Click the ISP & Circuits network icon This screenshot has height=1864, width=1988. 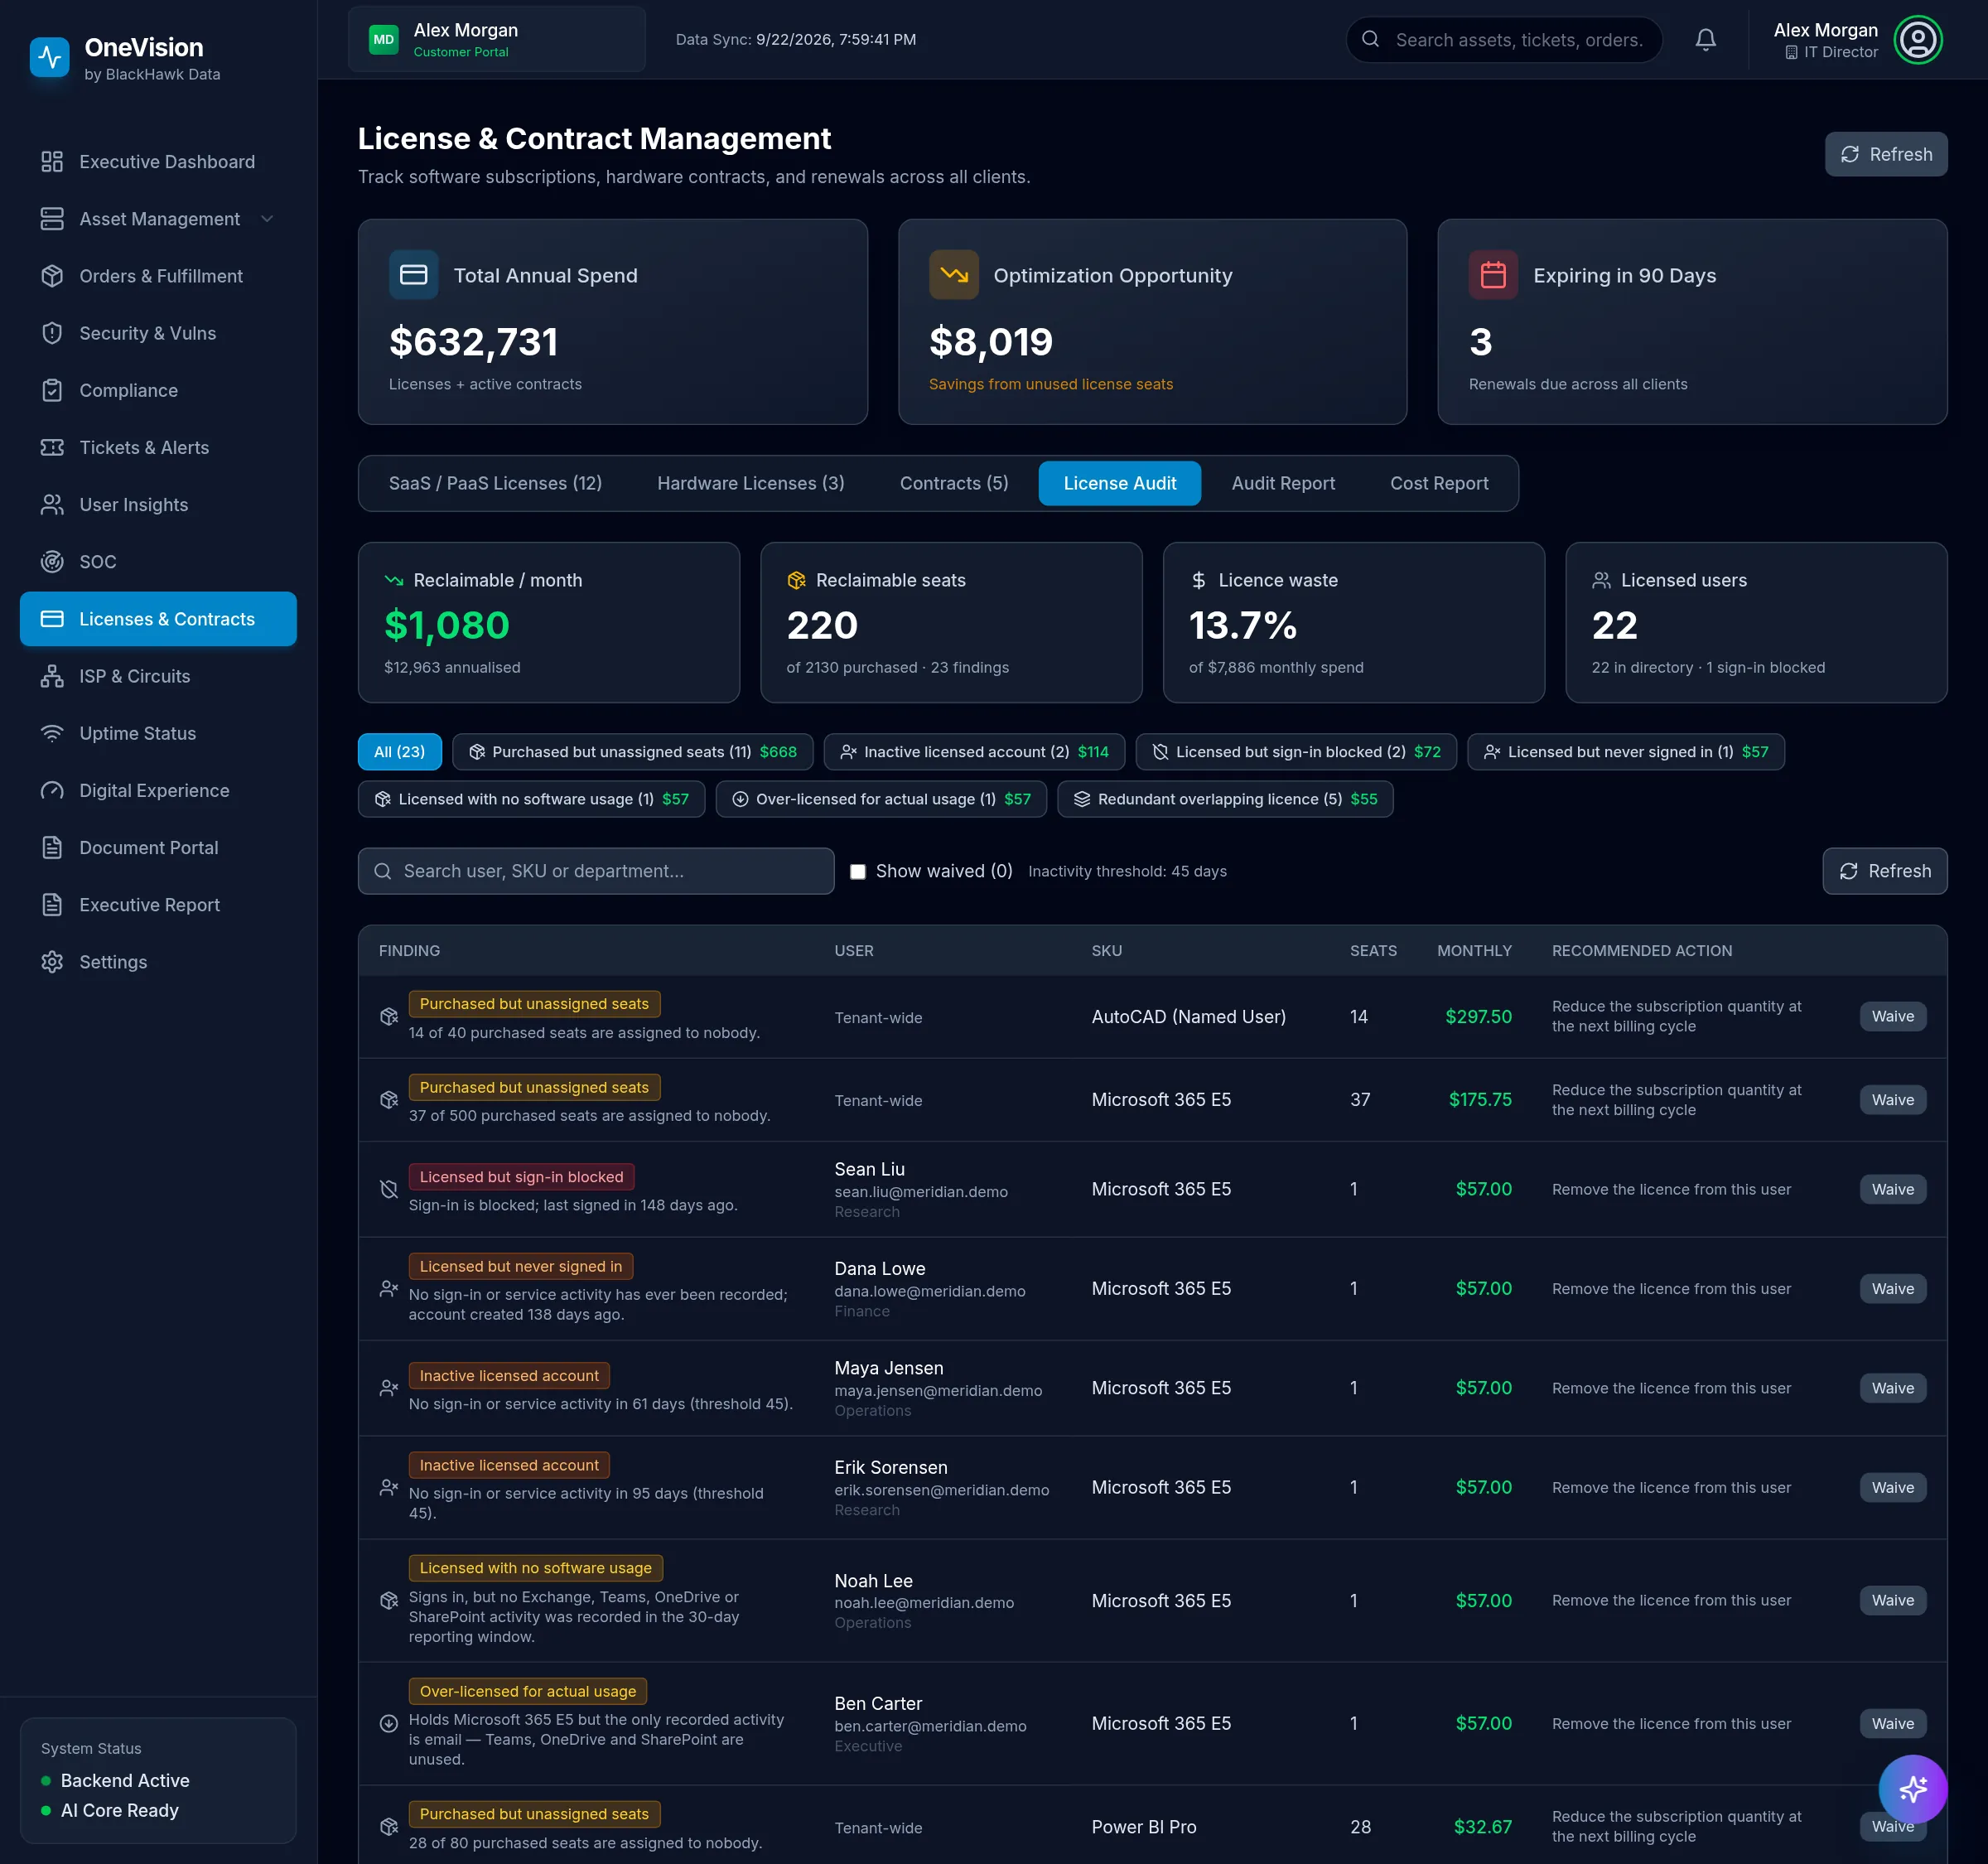coord(52,676)
